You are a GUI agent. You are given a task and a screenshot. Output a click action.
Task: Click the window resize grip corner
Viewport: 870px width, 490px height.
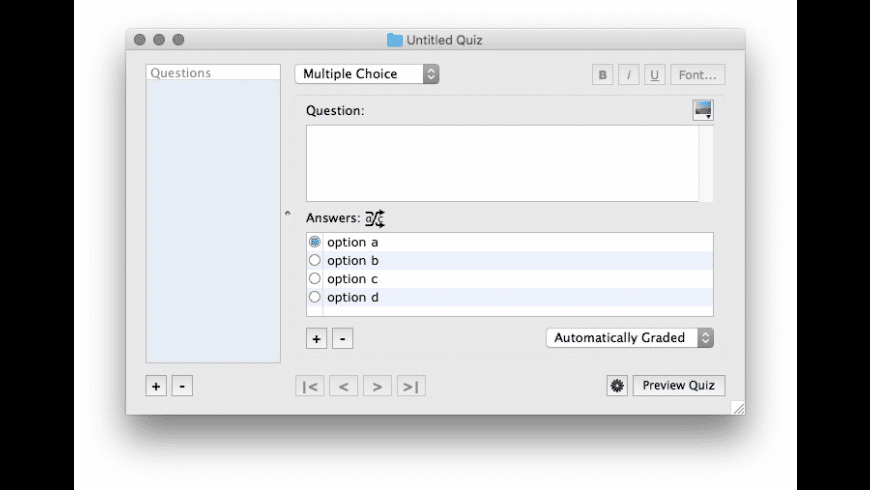(739, 408)
